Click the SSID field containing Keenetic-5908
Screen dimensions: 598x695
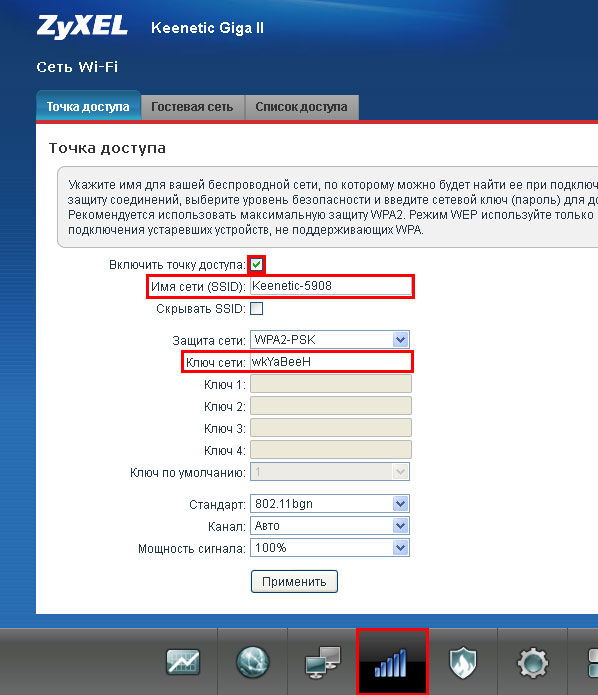tap(331, 286)
